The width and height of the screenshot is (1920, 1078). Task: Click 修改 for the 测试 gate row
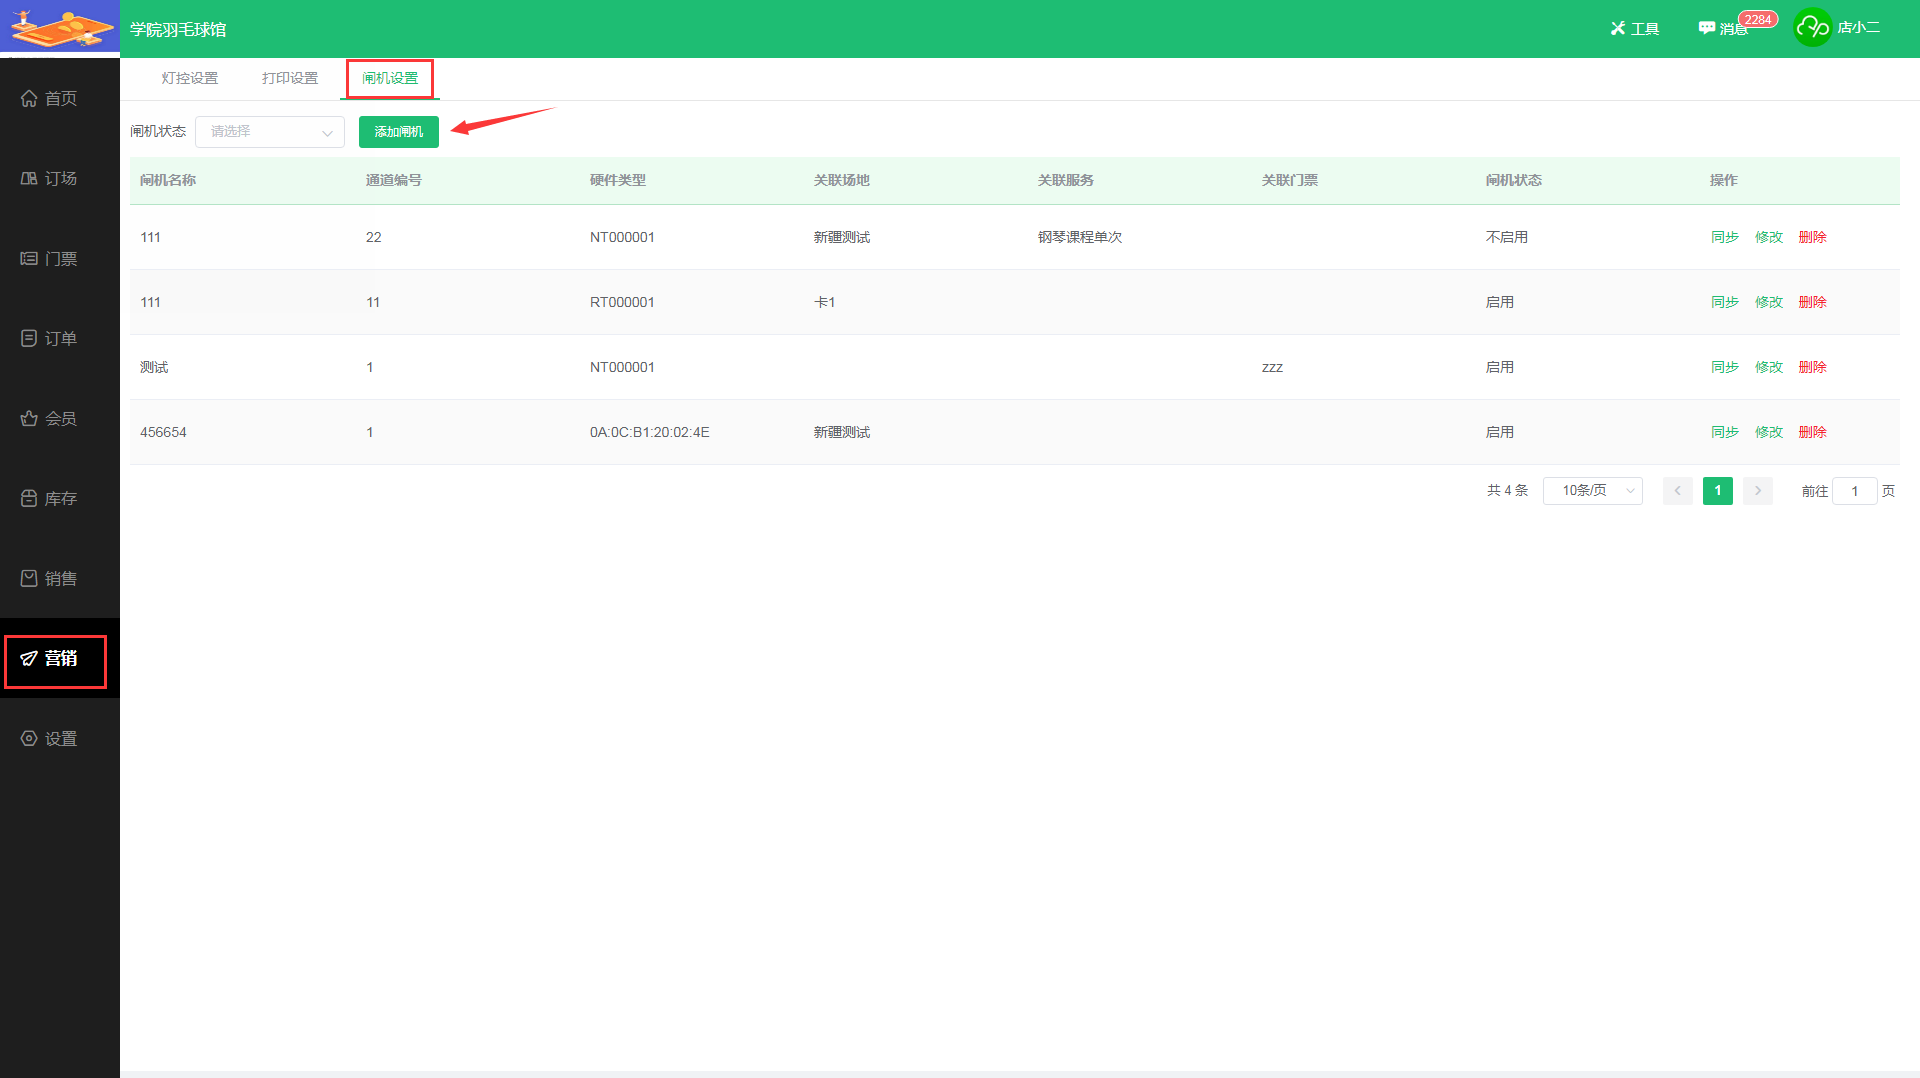coord(1768,367)
